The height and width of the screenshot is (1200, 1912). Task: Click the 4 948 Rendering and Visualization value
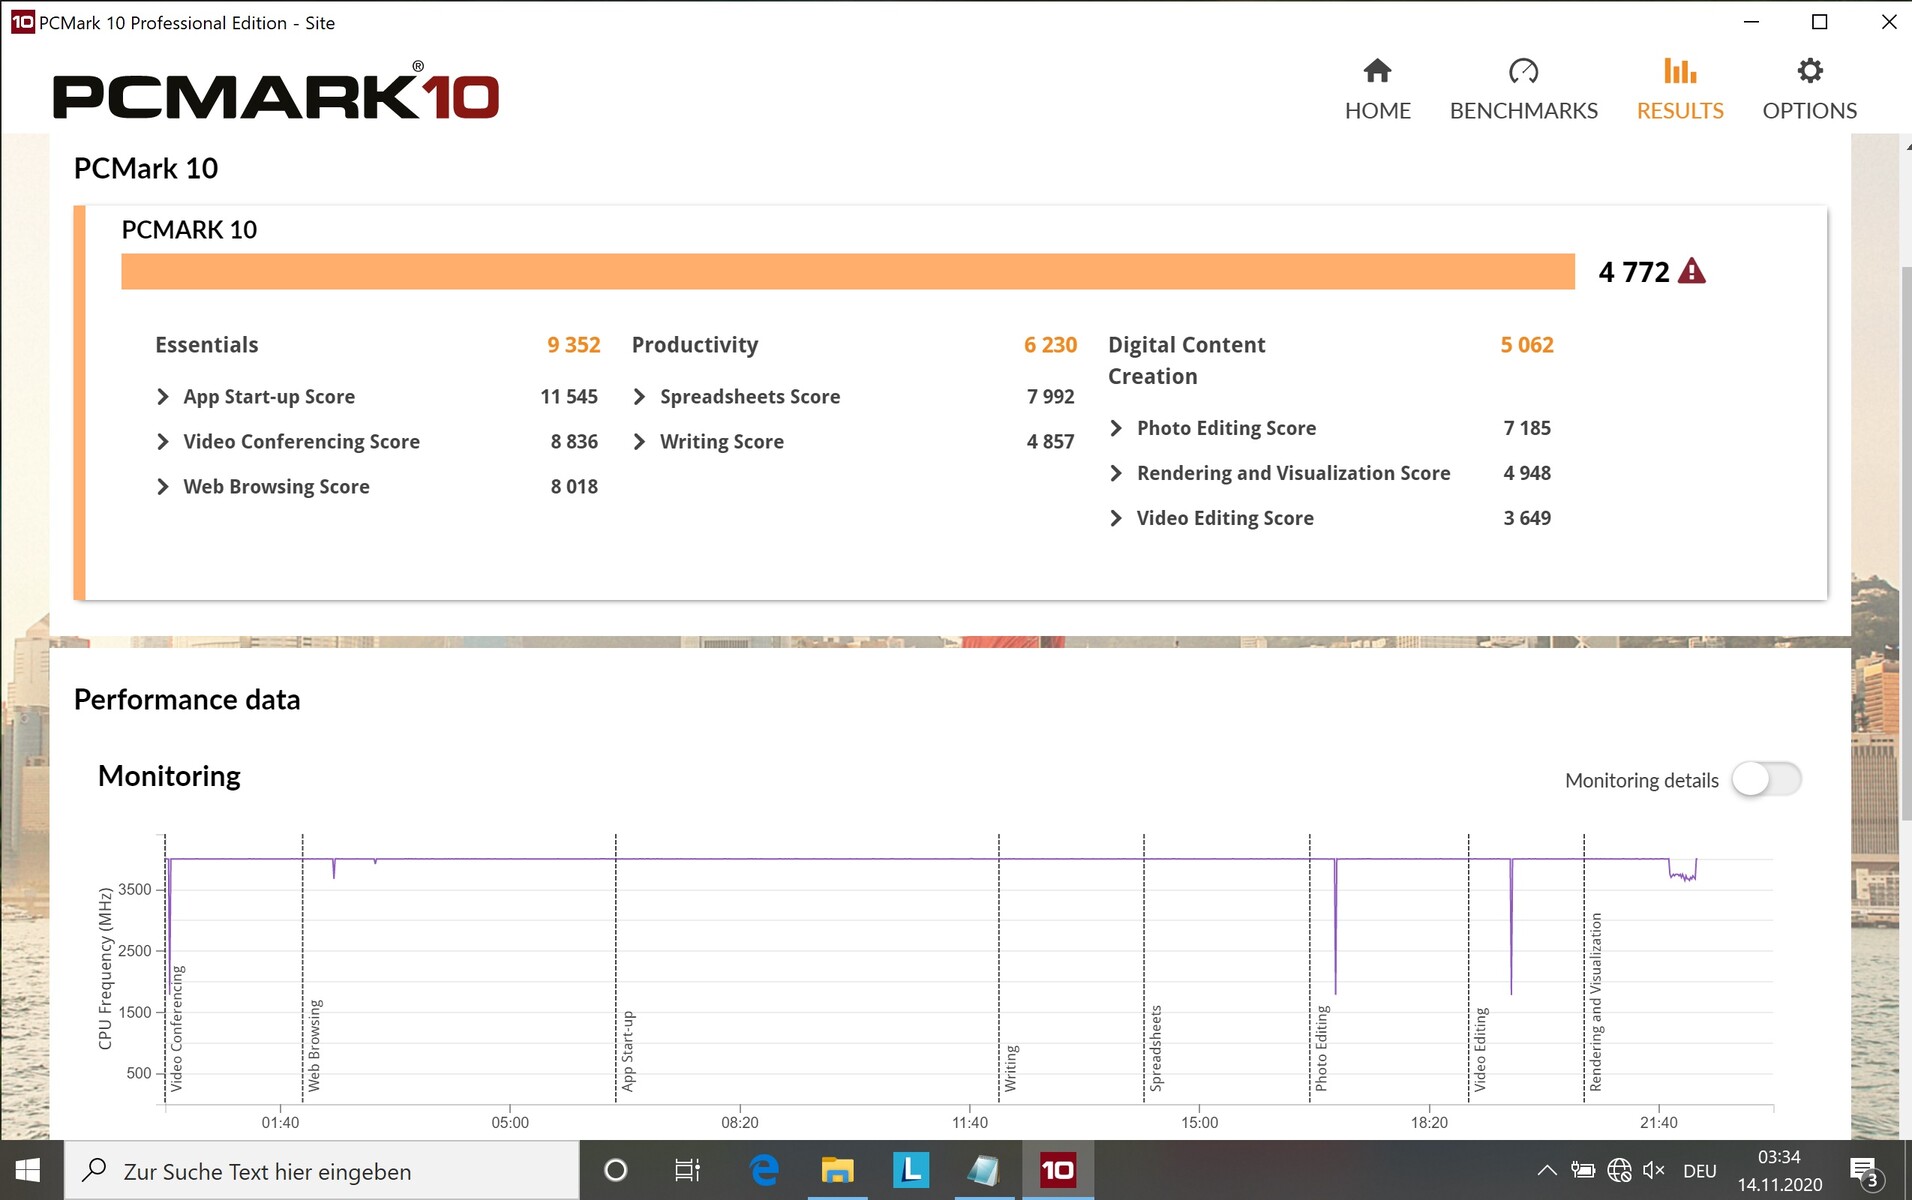click(x=1527, y=473)
